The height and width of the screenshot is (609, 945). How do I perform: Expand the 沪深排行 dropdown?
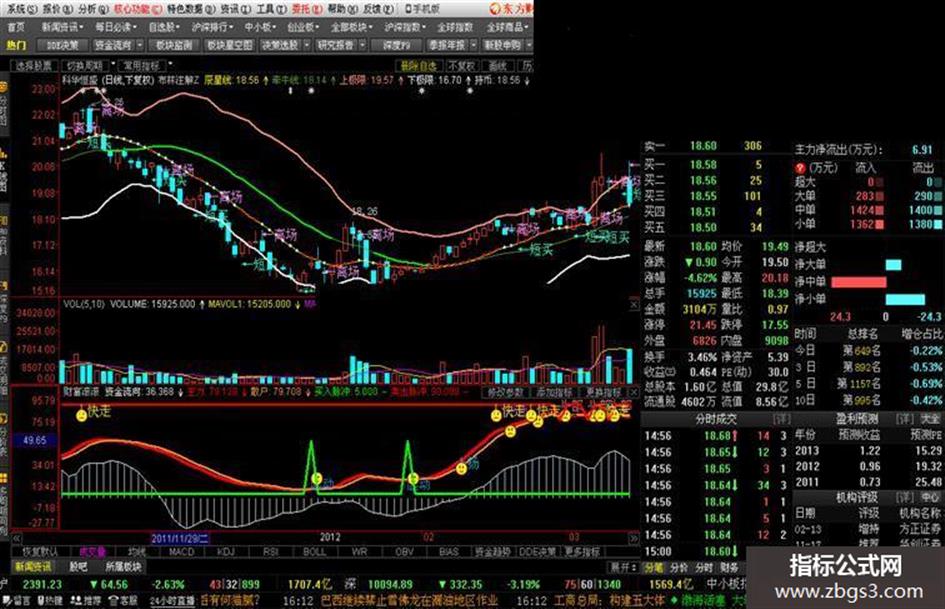click(213, 27)
